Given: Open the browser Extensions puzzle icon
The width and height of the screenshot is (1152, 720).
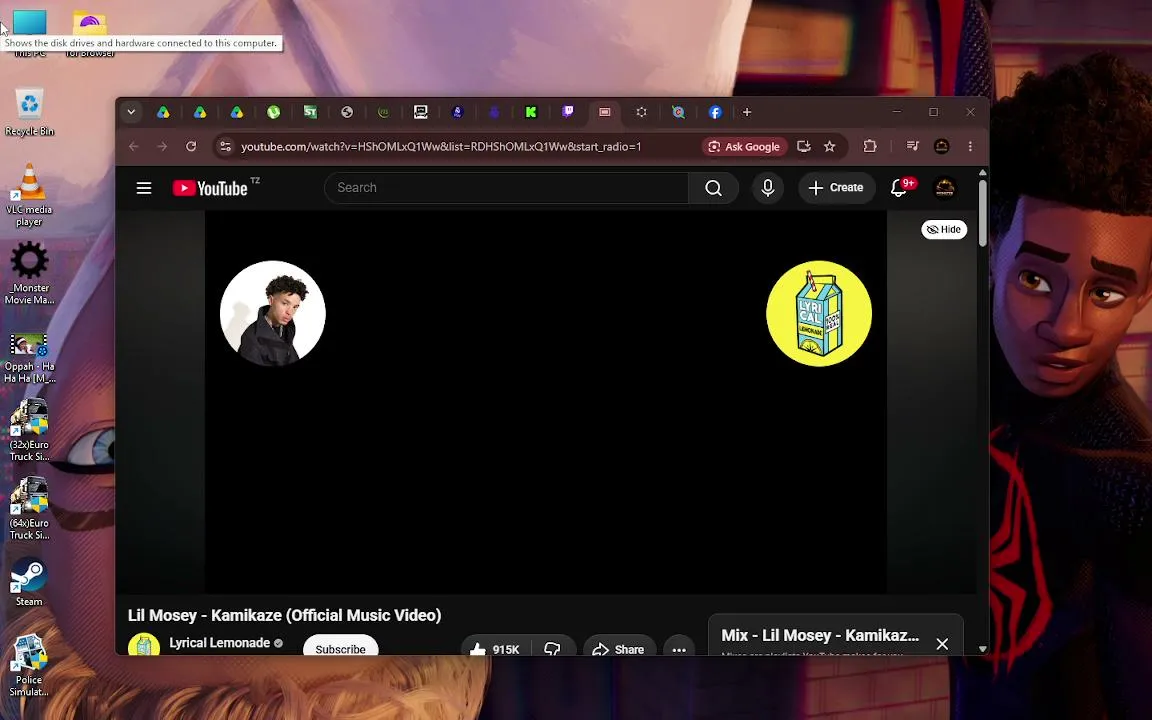Looking at the screenshot, I should coord(870,146).
